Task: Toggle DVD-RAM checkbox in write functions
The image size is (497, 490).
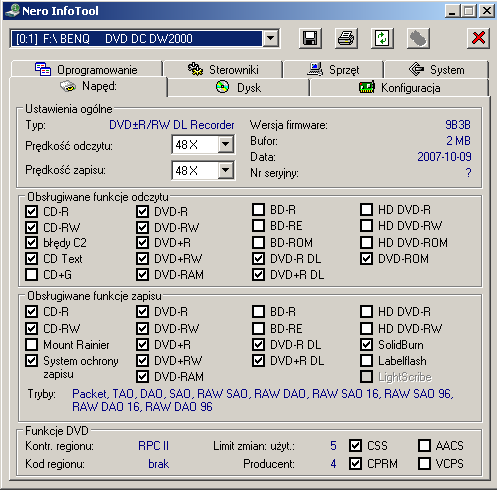Action: 142,377
